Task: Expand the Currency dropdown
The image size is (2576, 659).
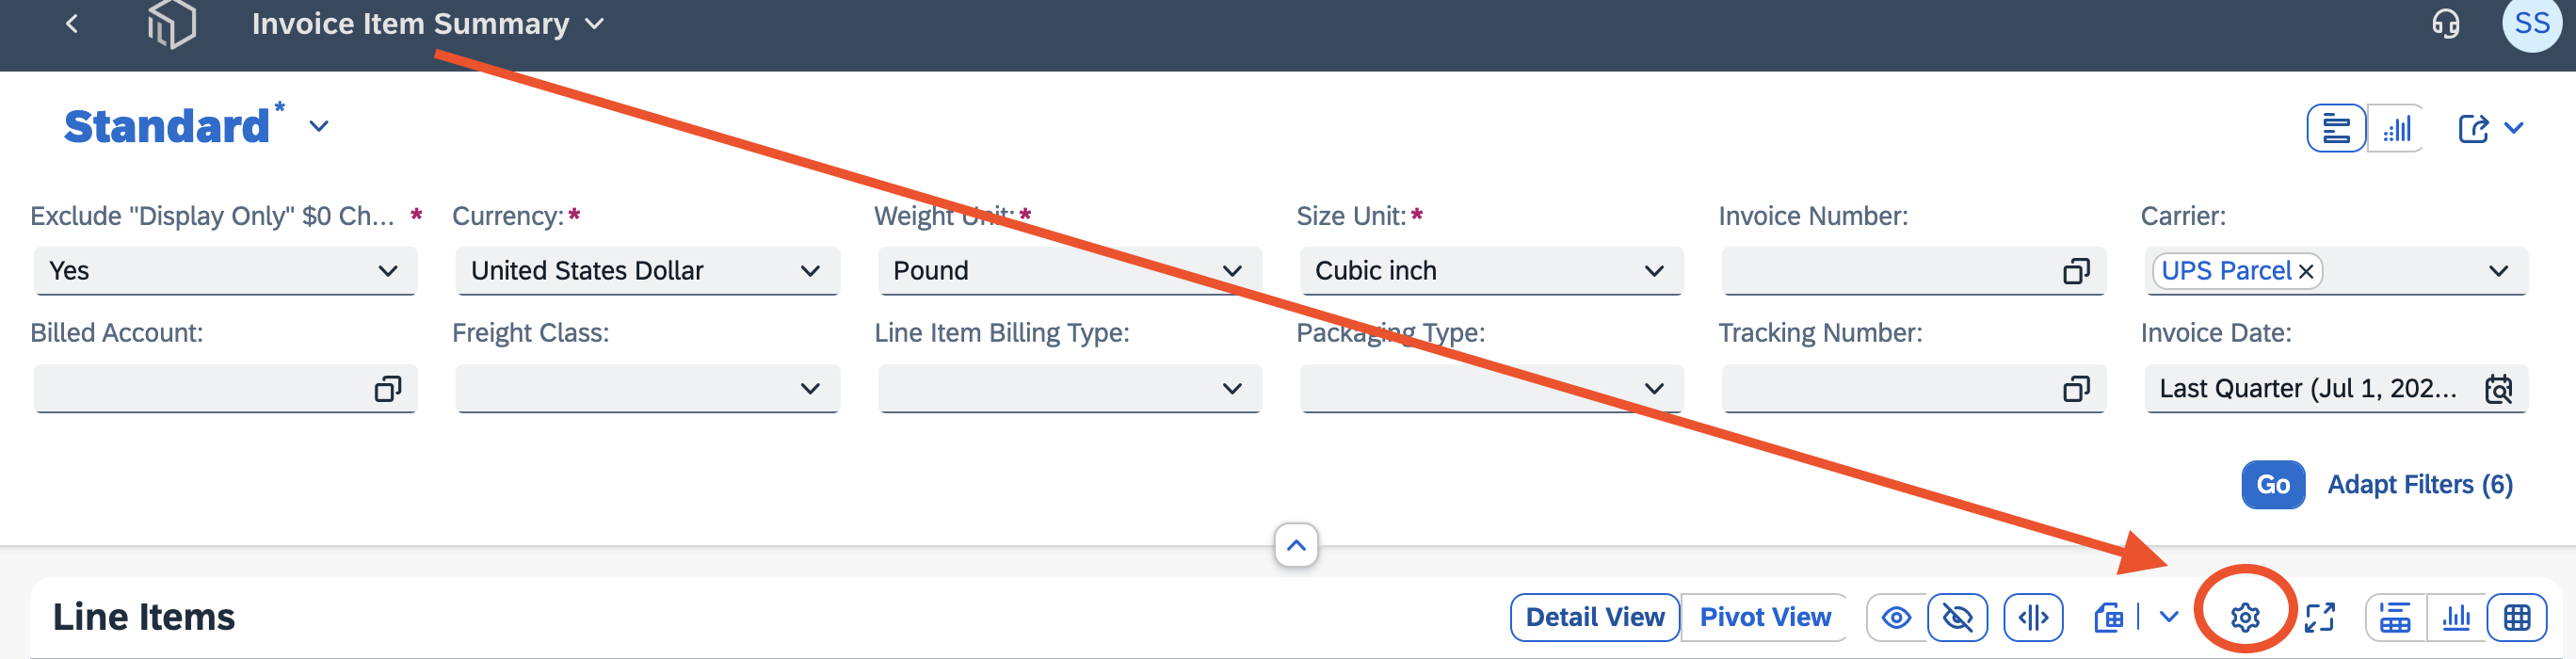Action: (x=648, y=270)
